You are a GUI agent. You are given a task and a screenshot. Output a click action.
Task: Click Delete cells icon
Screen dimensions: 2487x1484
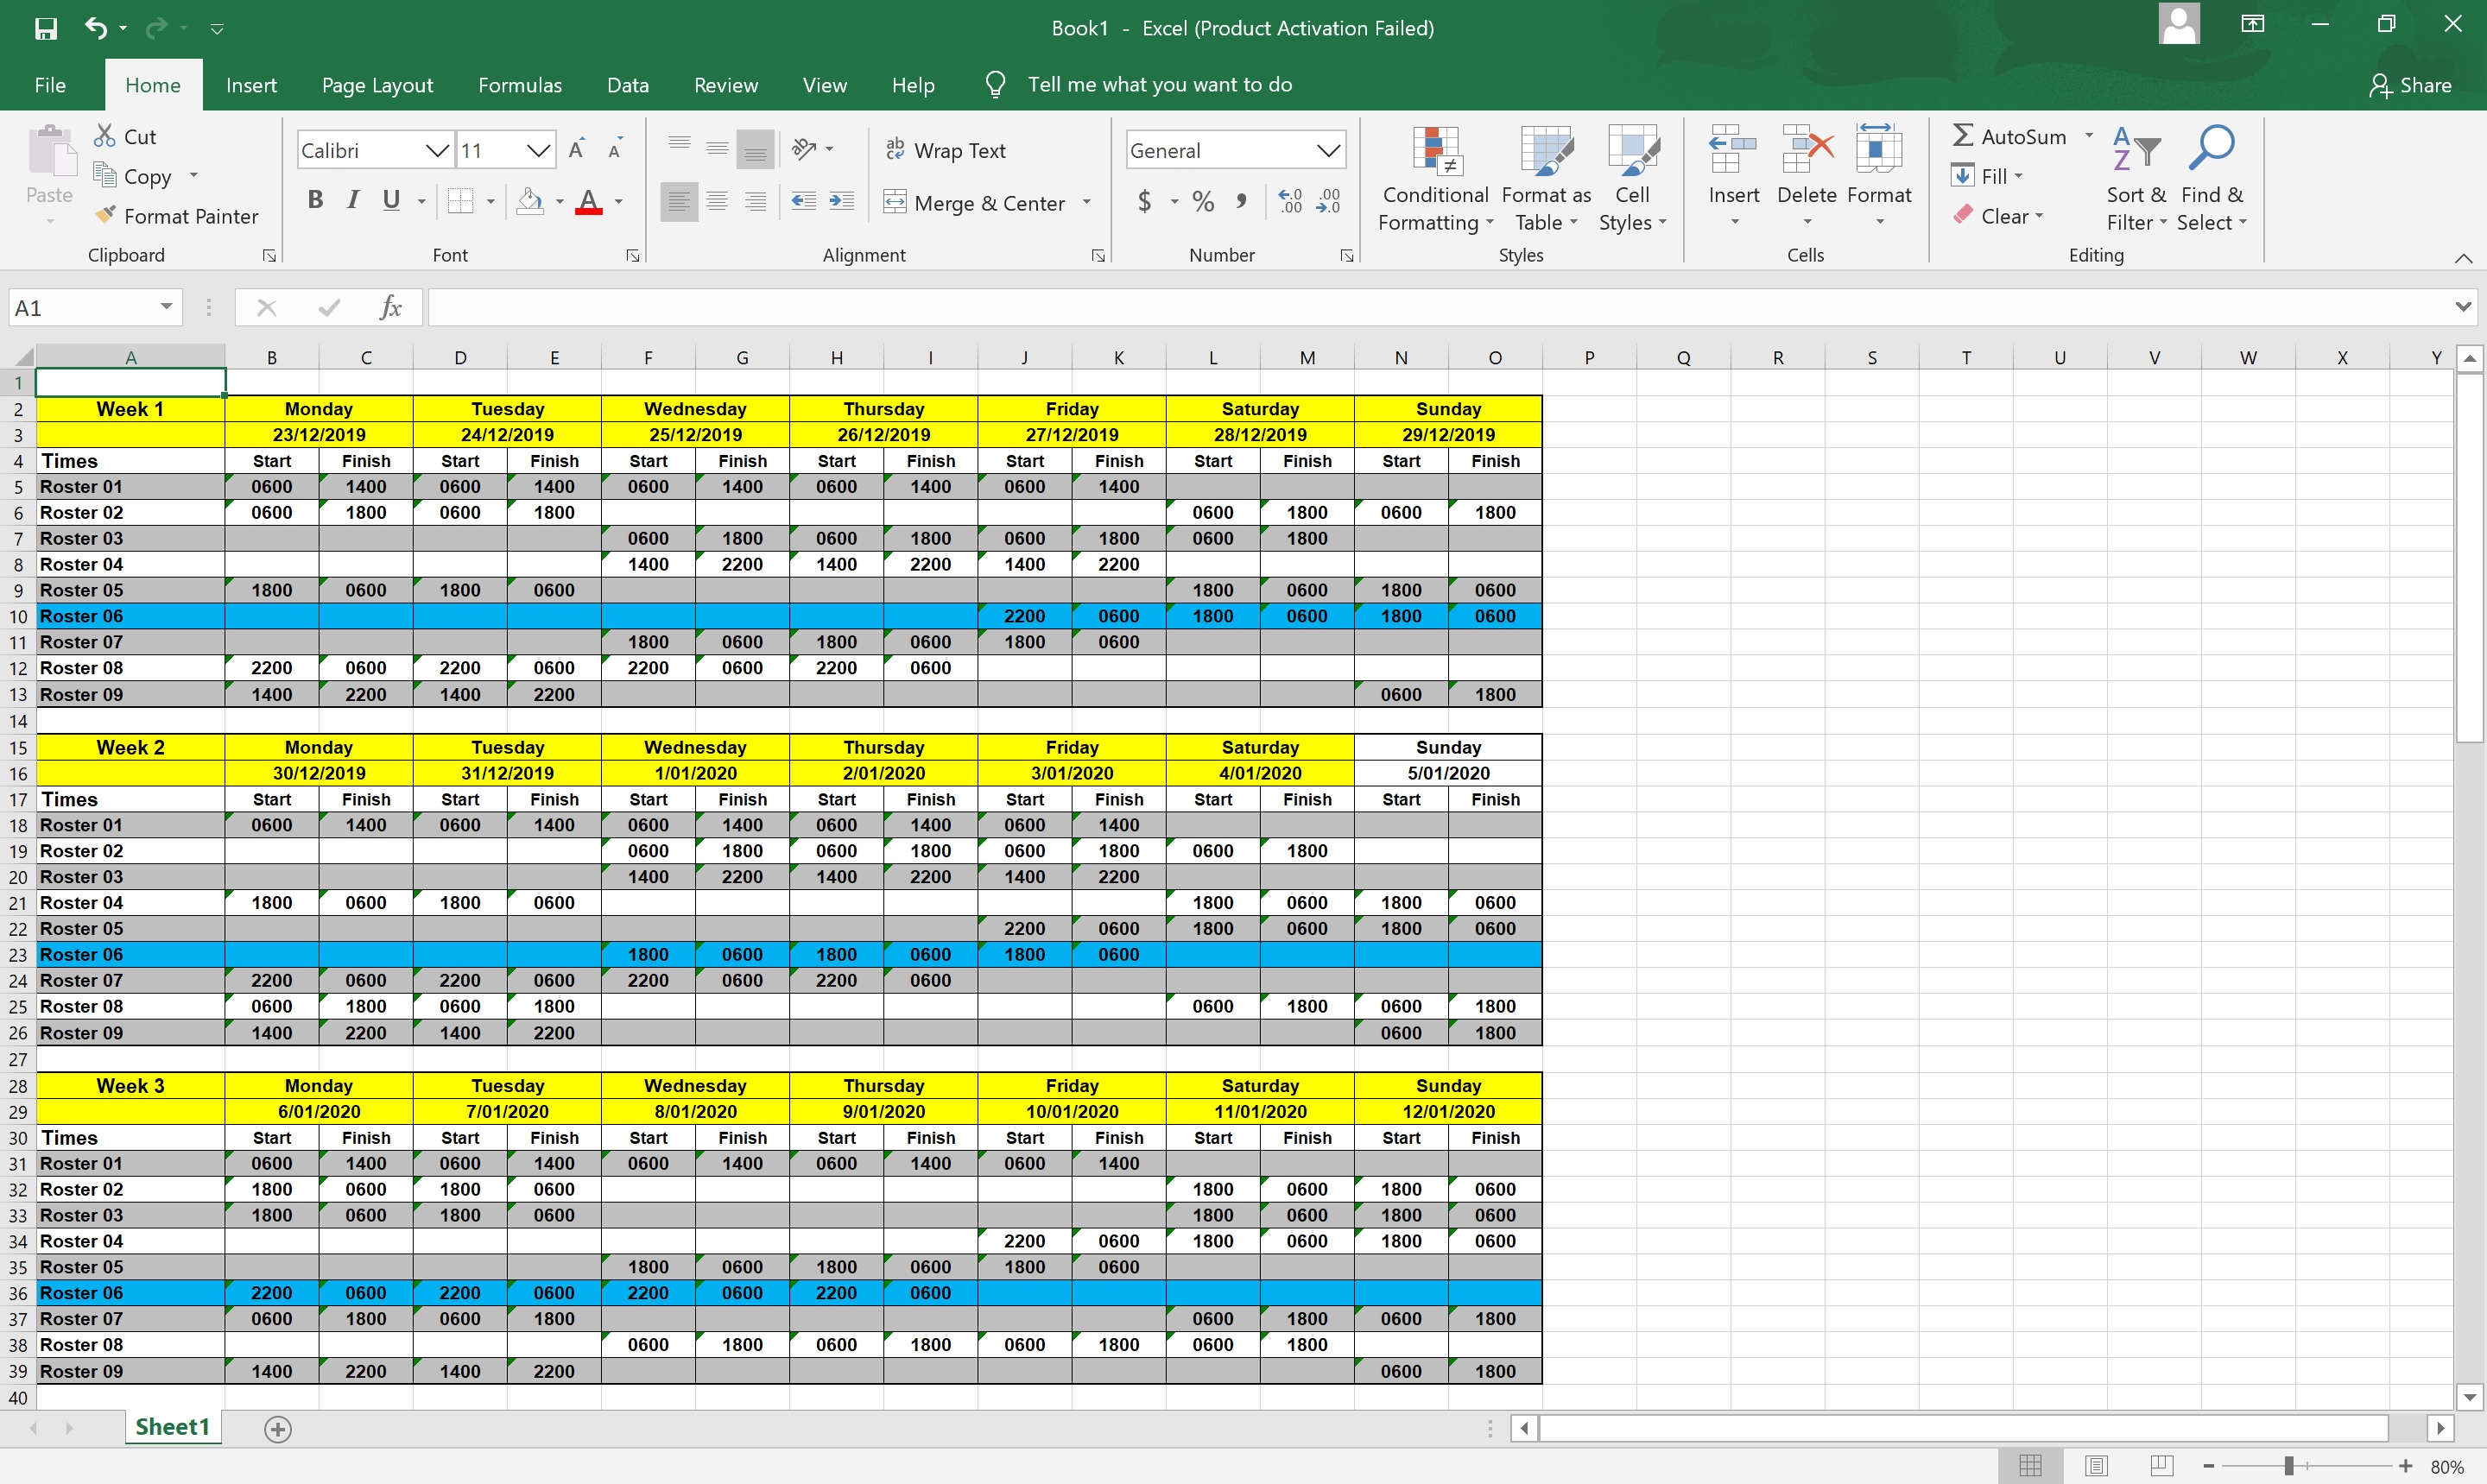[1807, 150]
